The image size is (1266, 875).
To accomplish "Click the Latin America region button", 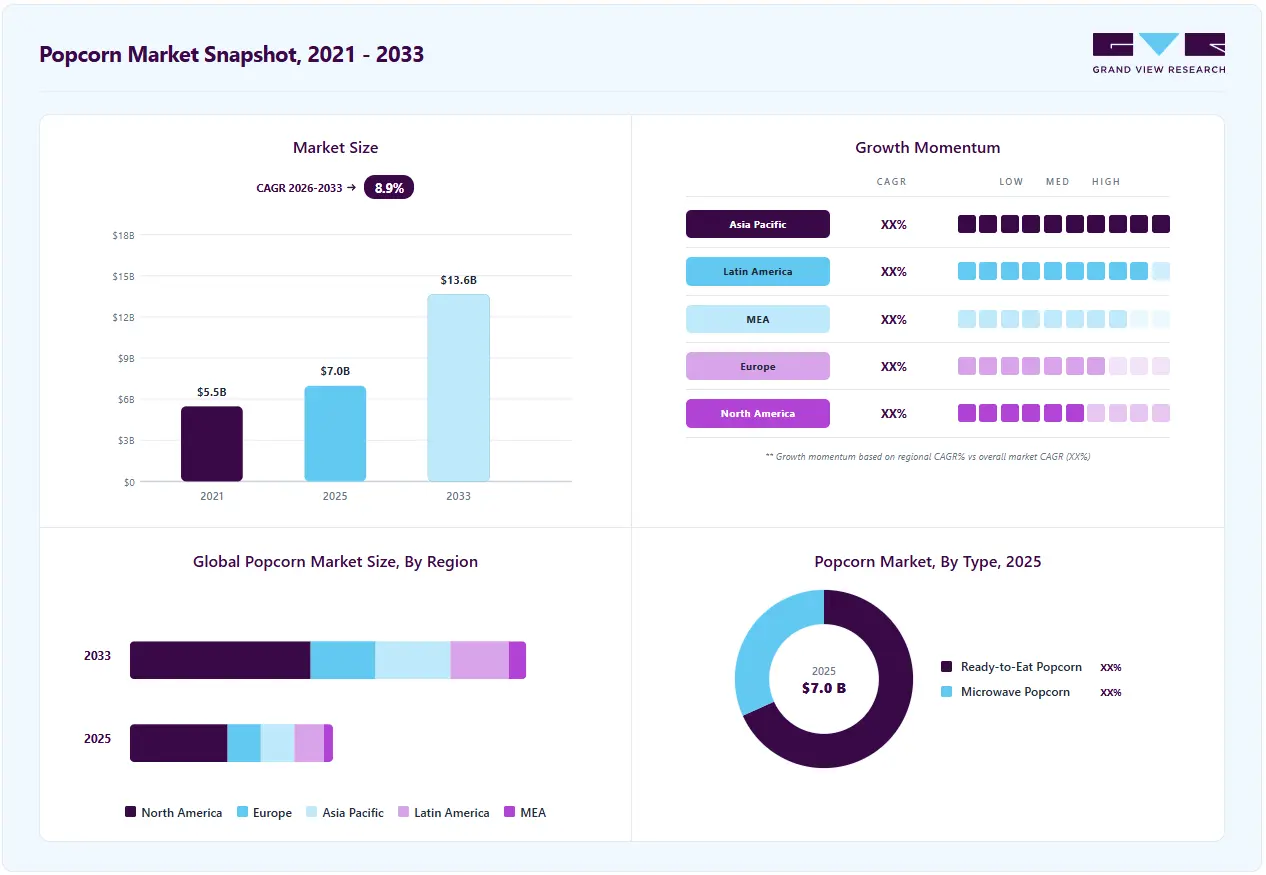I will point(757,272).
